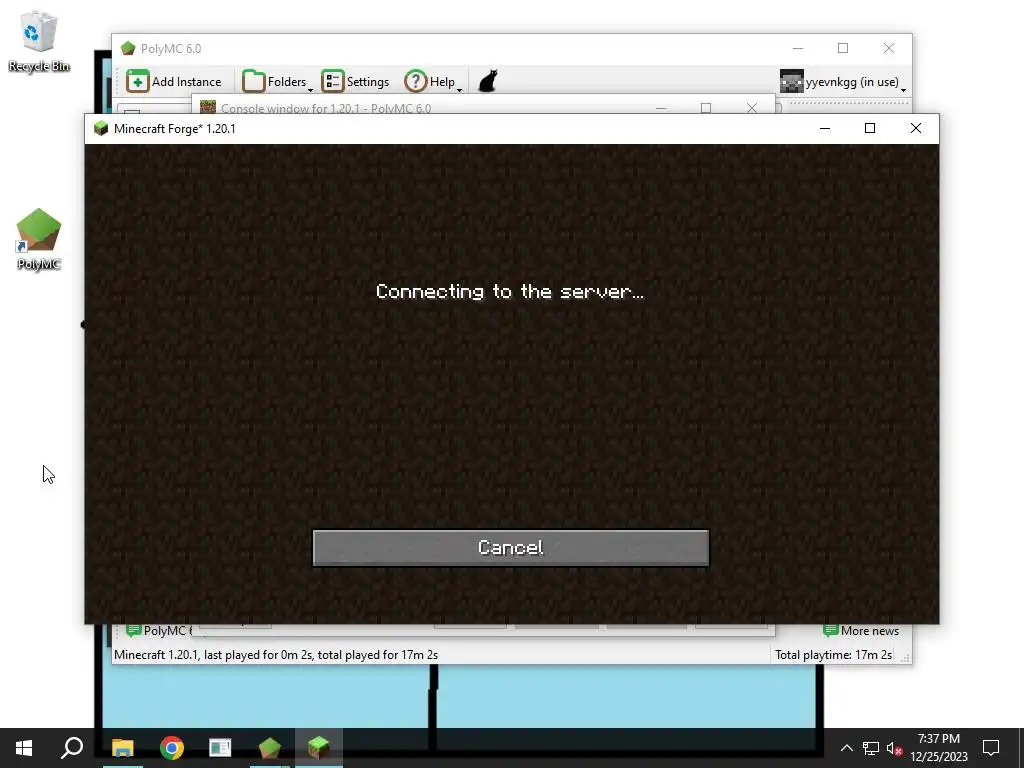Click the PolyMC 6.0 title bar icon
Viewport: 1024px width, 768px height.
[x=128, y=48]
